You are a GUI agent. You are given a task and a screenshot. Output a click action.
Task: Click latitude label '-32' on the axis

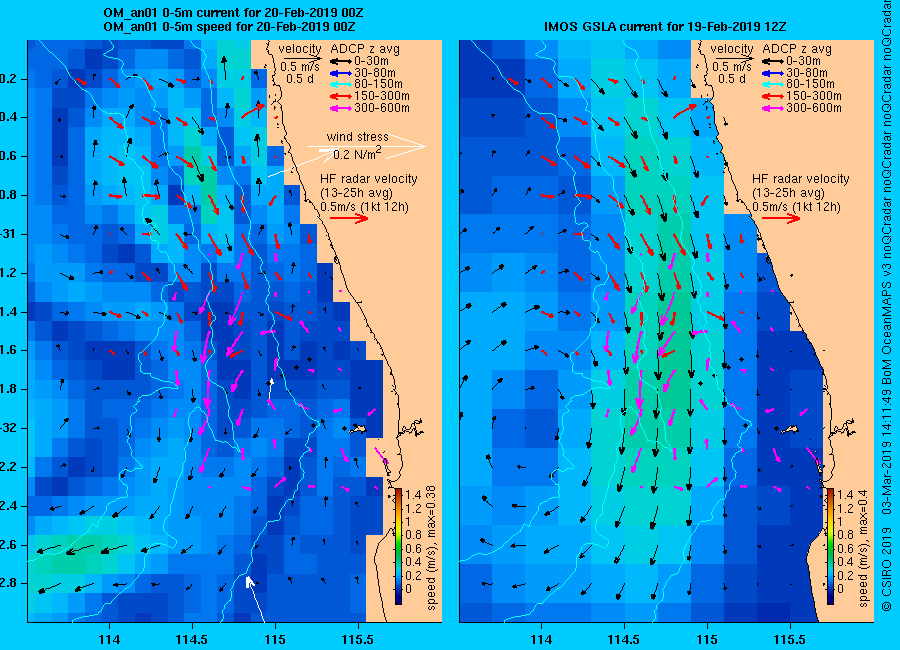(x=7, y=429)
